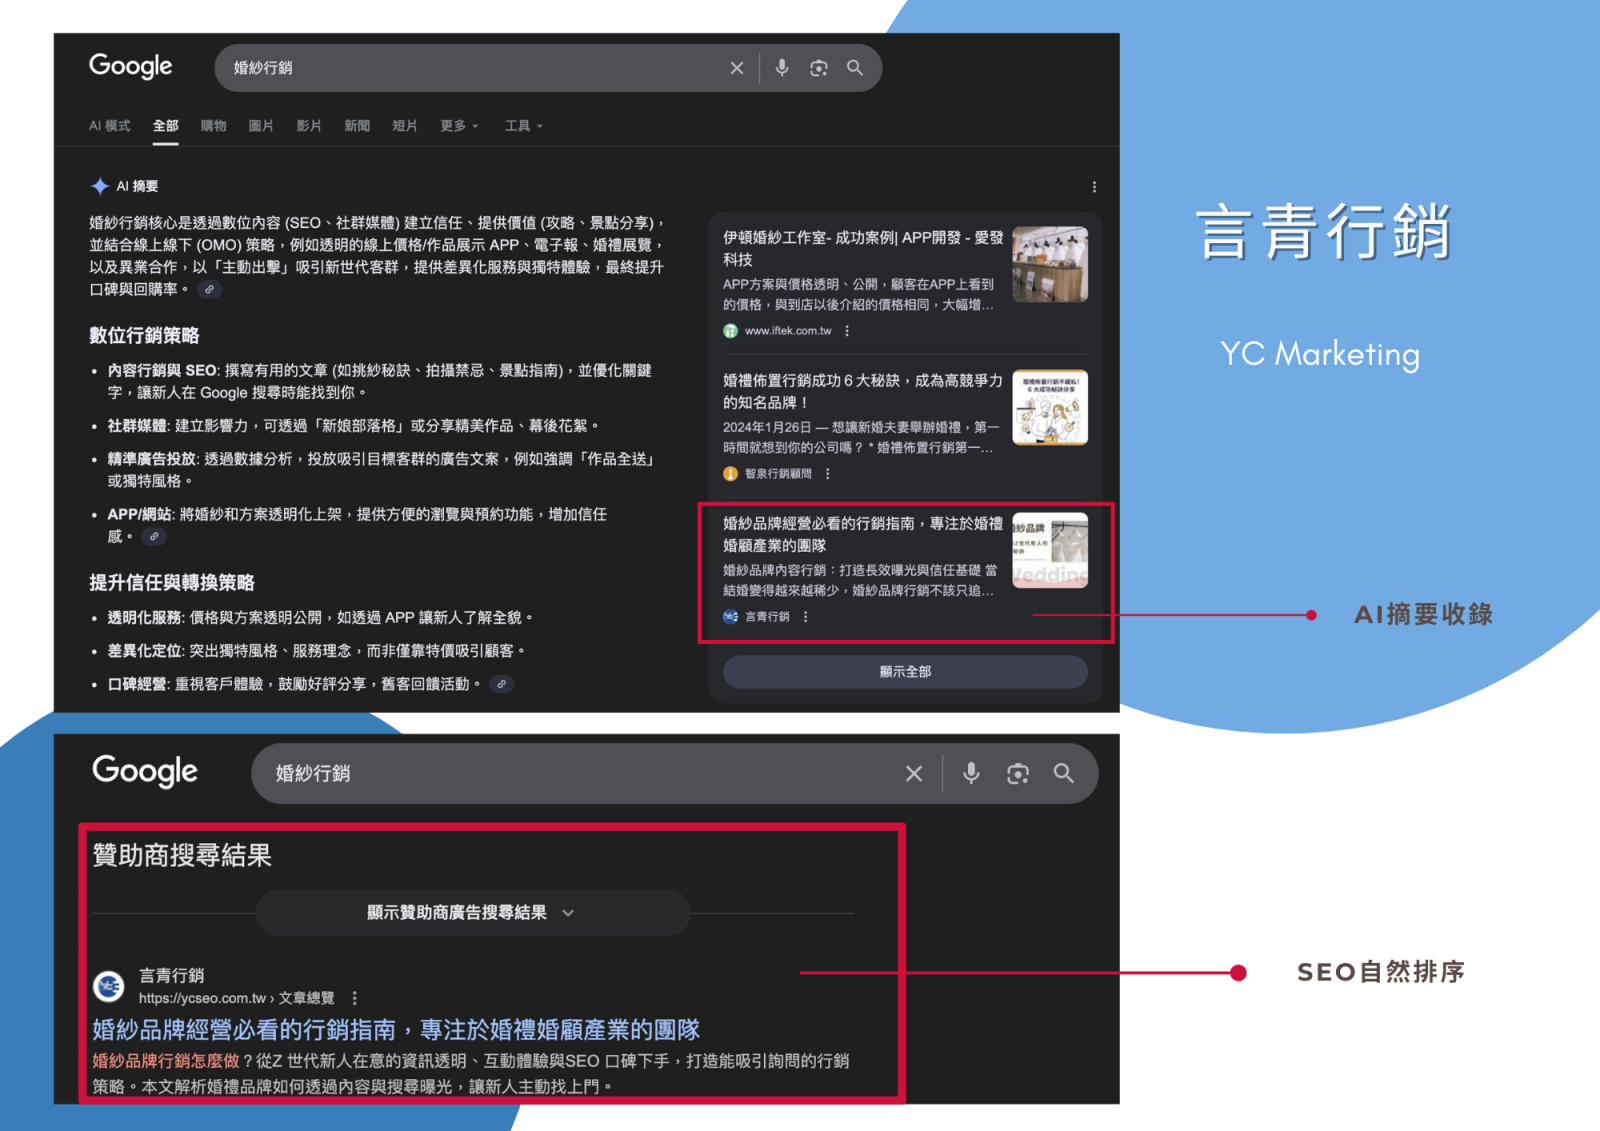This screenshot has width=1600, height=1131.
Task: Click the microphone voice search icon in top search bar
Action: tap(782, 67)
